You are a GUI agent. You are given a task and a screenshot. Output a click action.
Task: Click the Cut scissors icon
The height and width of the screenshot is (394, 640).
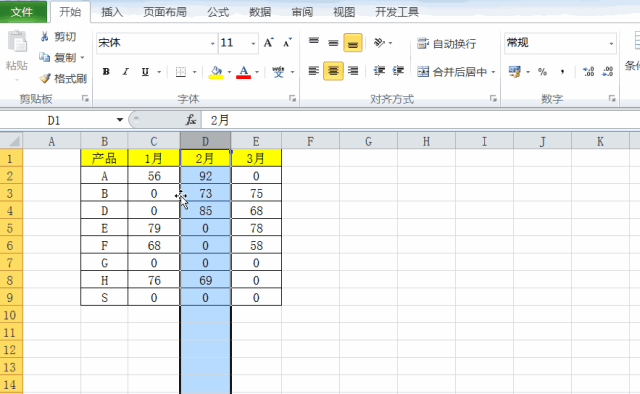[44, 37]
